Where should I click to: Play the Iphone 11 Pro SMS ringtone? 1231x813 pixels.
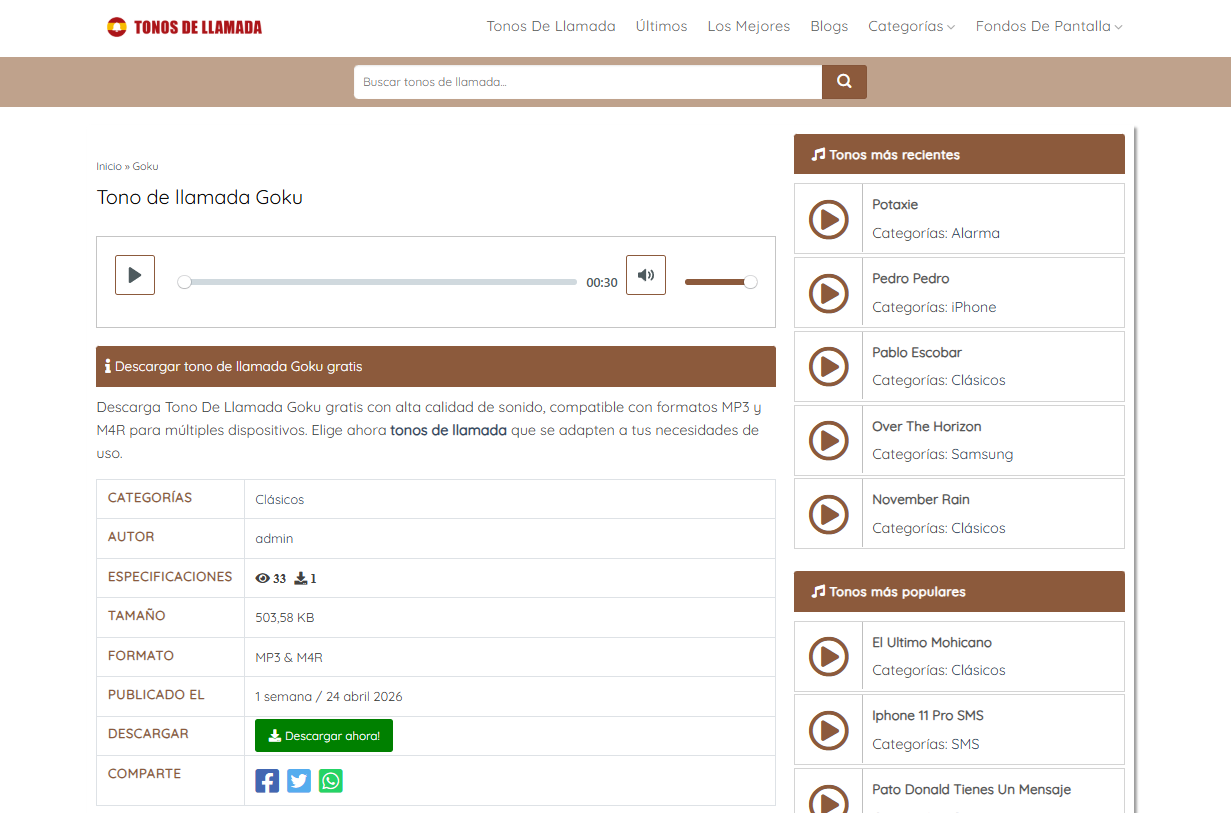(828, 730)
